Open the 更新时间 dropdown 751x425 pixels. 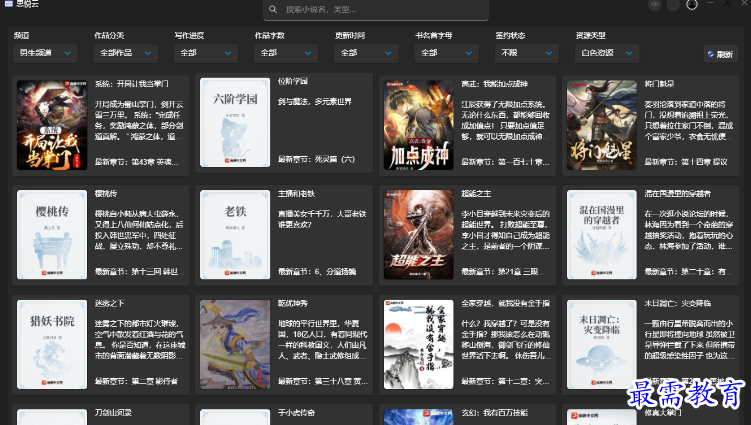coord(366,53)
